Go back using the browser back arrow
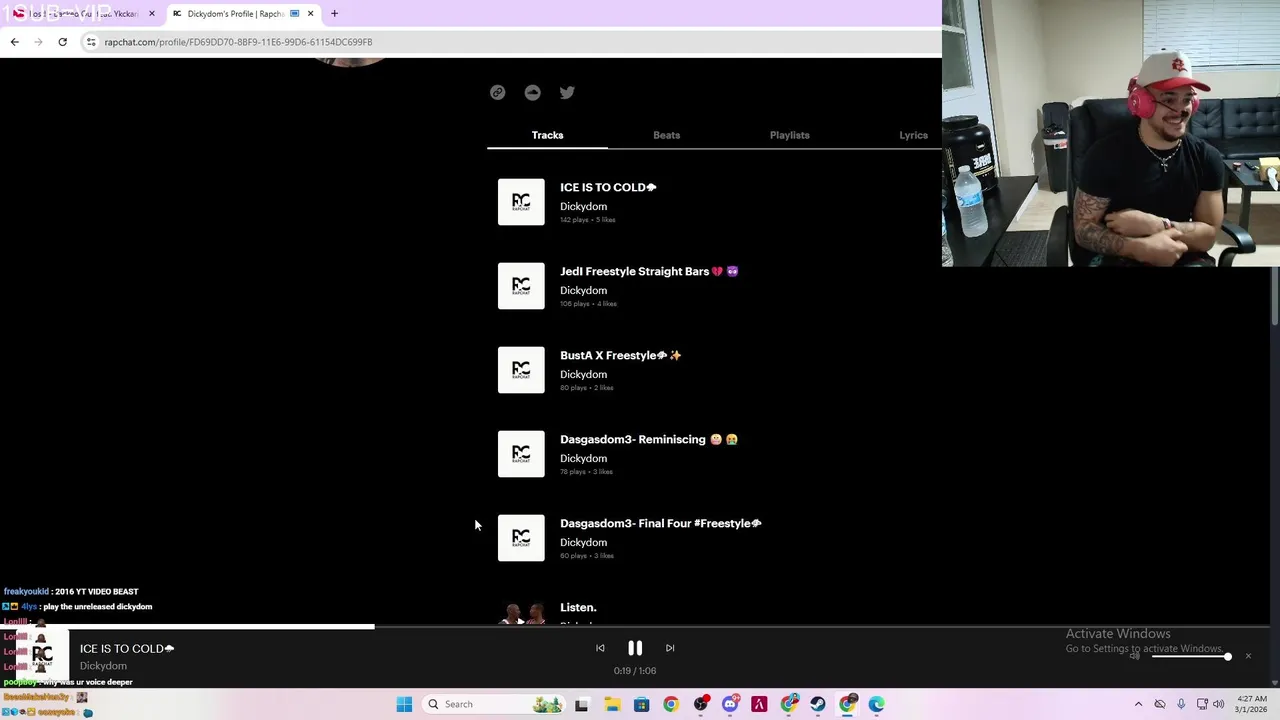 [x=14, y=42]
